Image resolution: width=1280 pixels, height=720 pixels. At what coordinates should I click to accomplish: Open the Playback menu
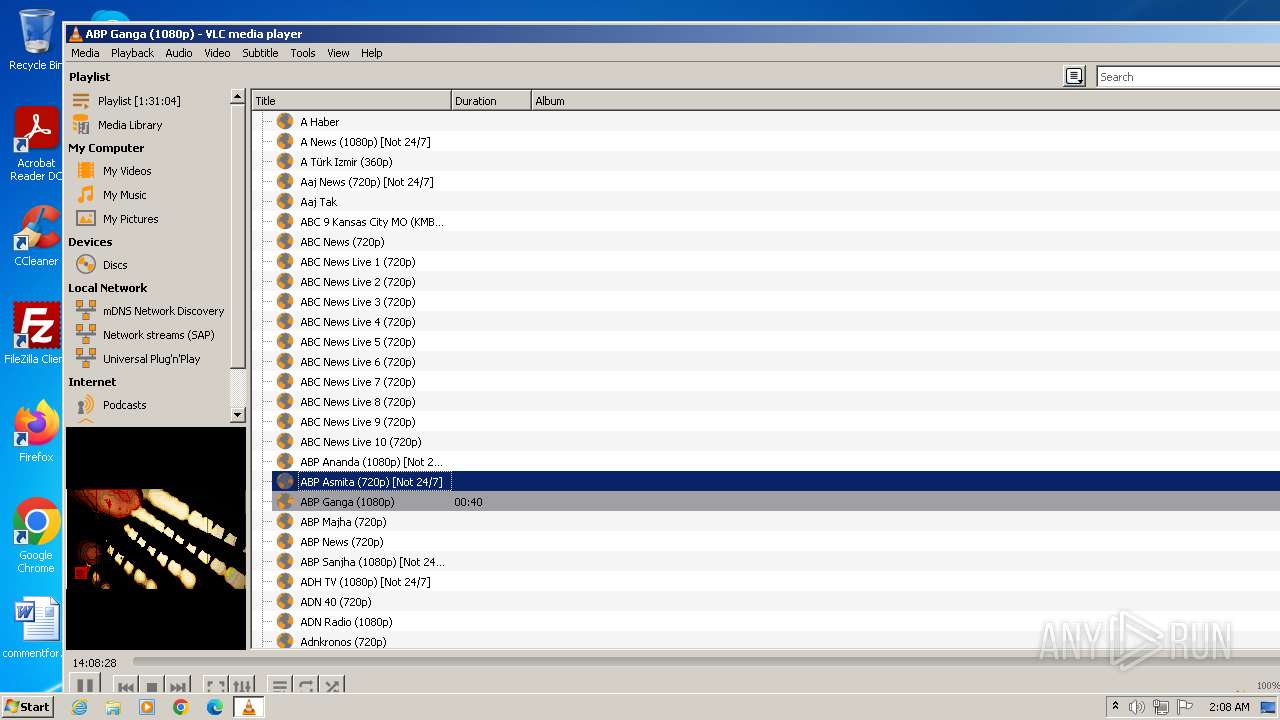pyautogui.click(x=132, y=53)
